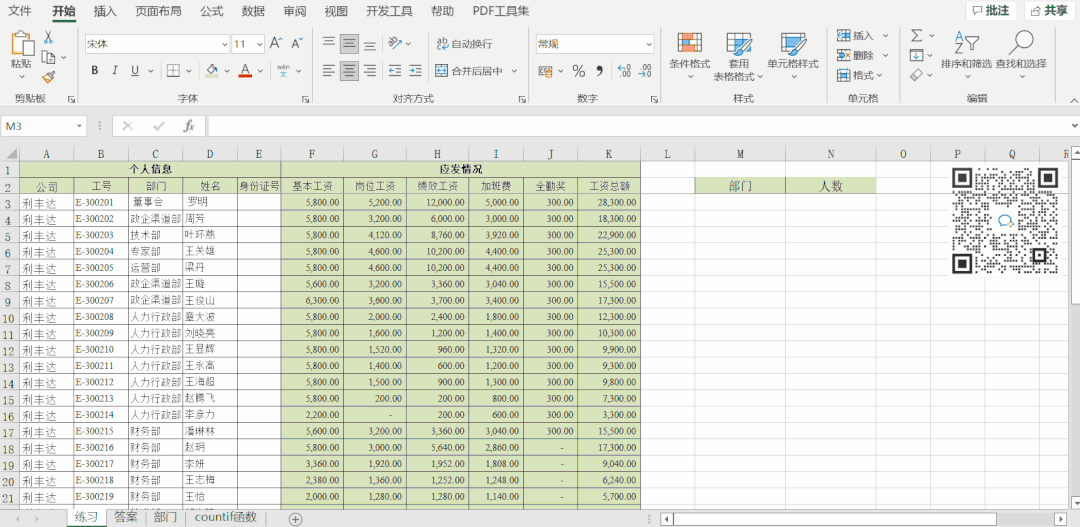Click the 批注 comments button
The width and height of the screenshot is (1080, 527).
coord(990,11)
